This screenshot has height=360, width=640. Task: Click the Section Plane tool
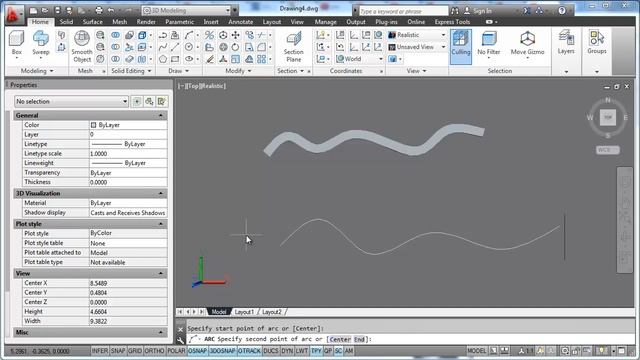pyautogui.click(x=293, y=47)
